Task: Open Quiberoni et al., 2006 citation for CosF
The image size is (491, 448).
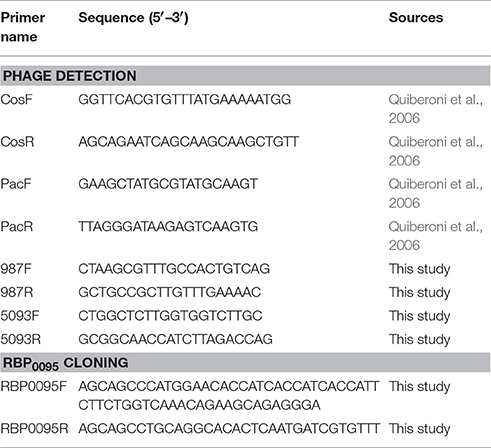Action: pyautogui.click(x=436, y=109)
